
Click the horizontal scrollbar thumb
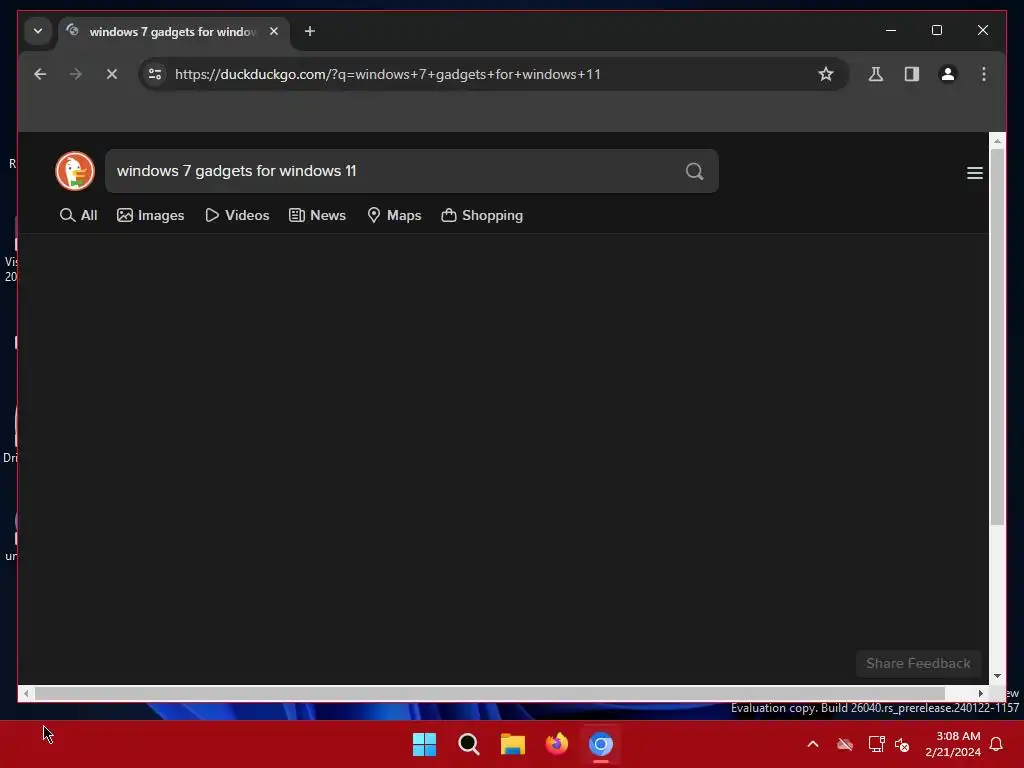pyautogui.click(x=490, y=693)
